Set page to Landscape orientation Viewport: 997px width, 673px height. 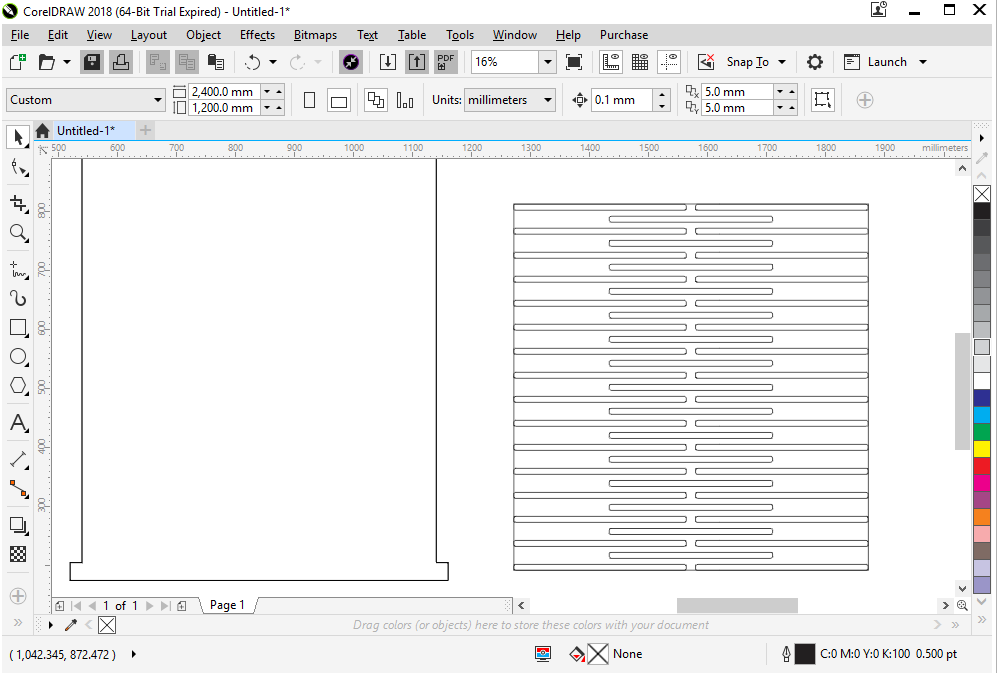pos(339,100)
